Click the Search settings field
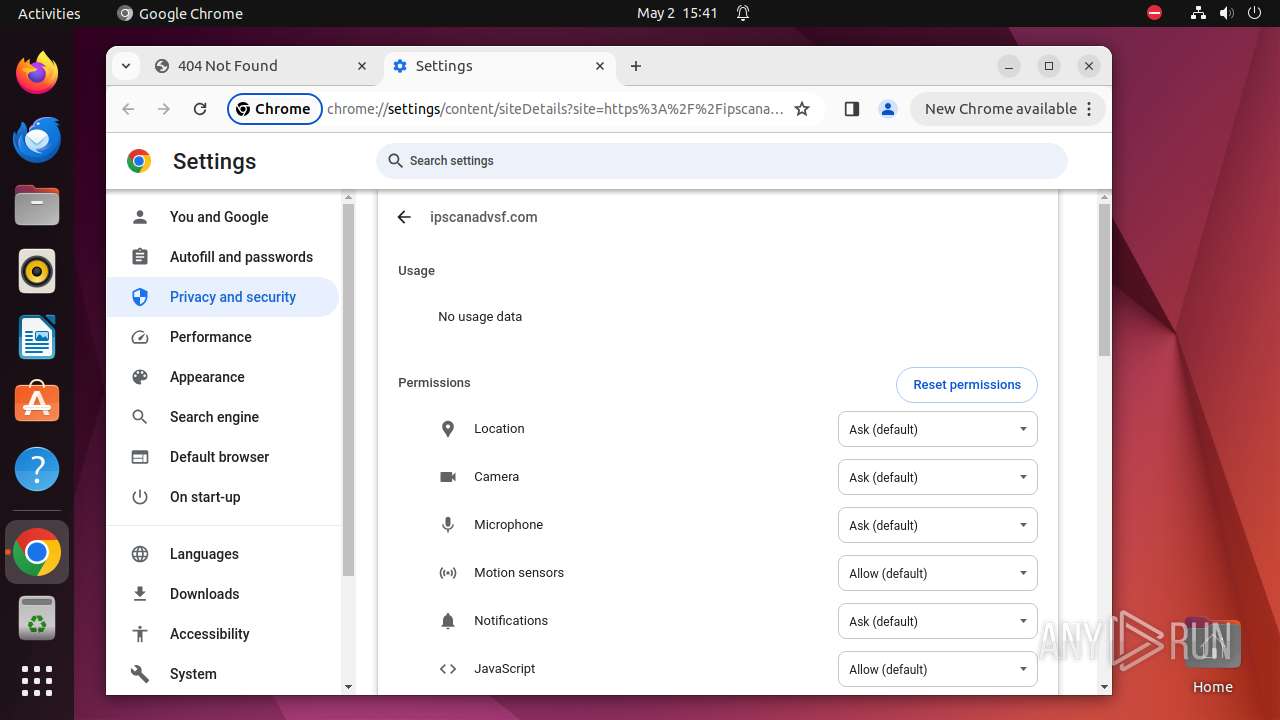 tap(722, 161)
